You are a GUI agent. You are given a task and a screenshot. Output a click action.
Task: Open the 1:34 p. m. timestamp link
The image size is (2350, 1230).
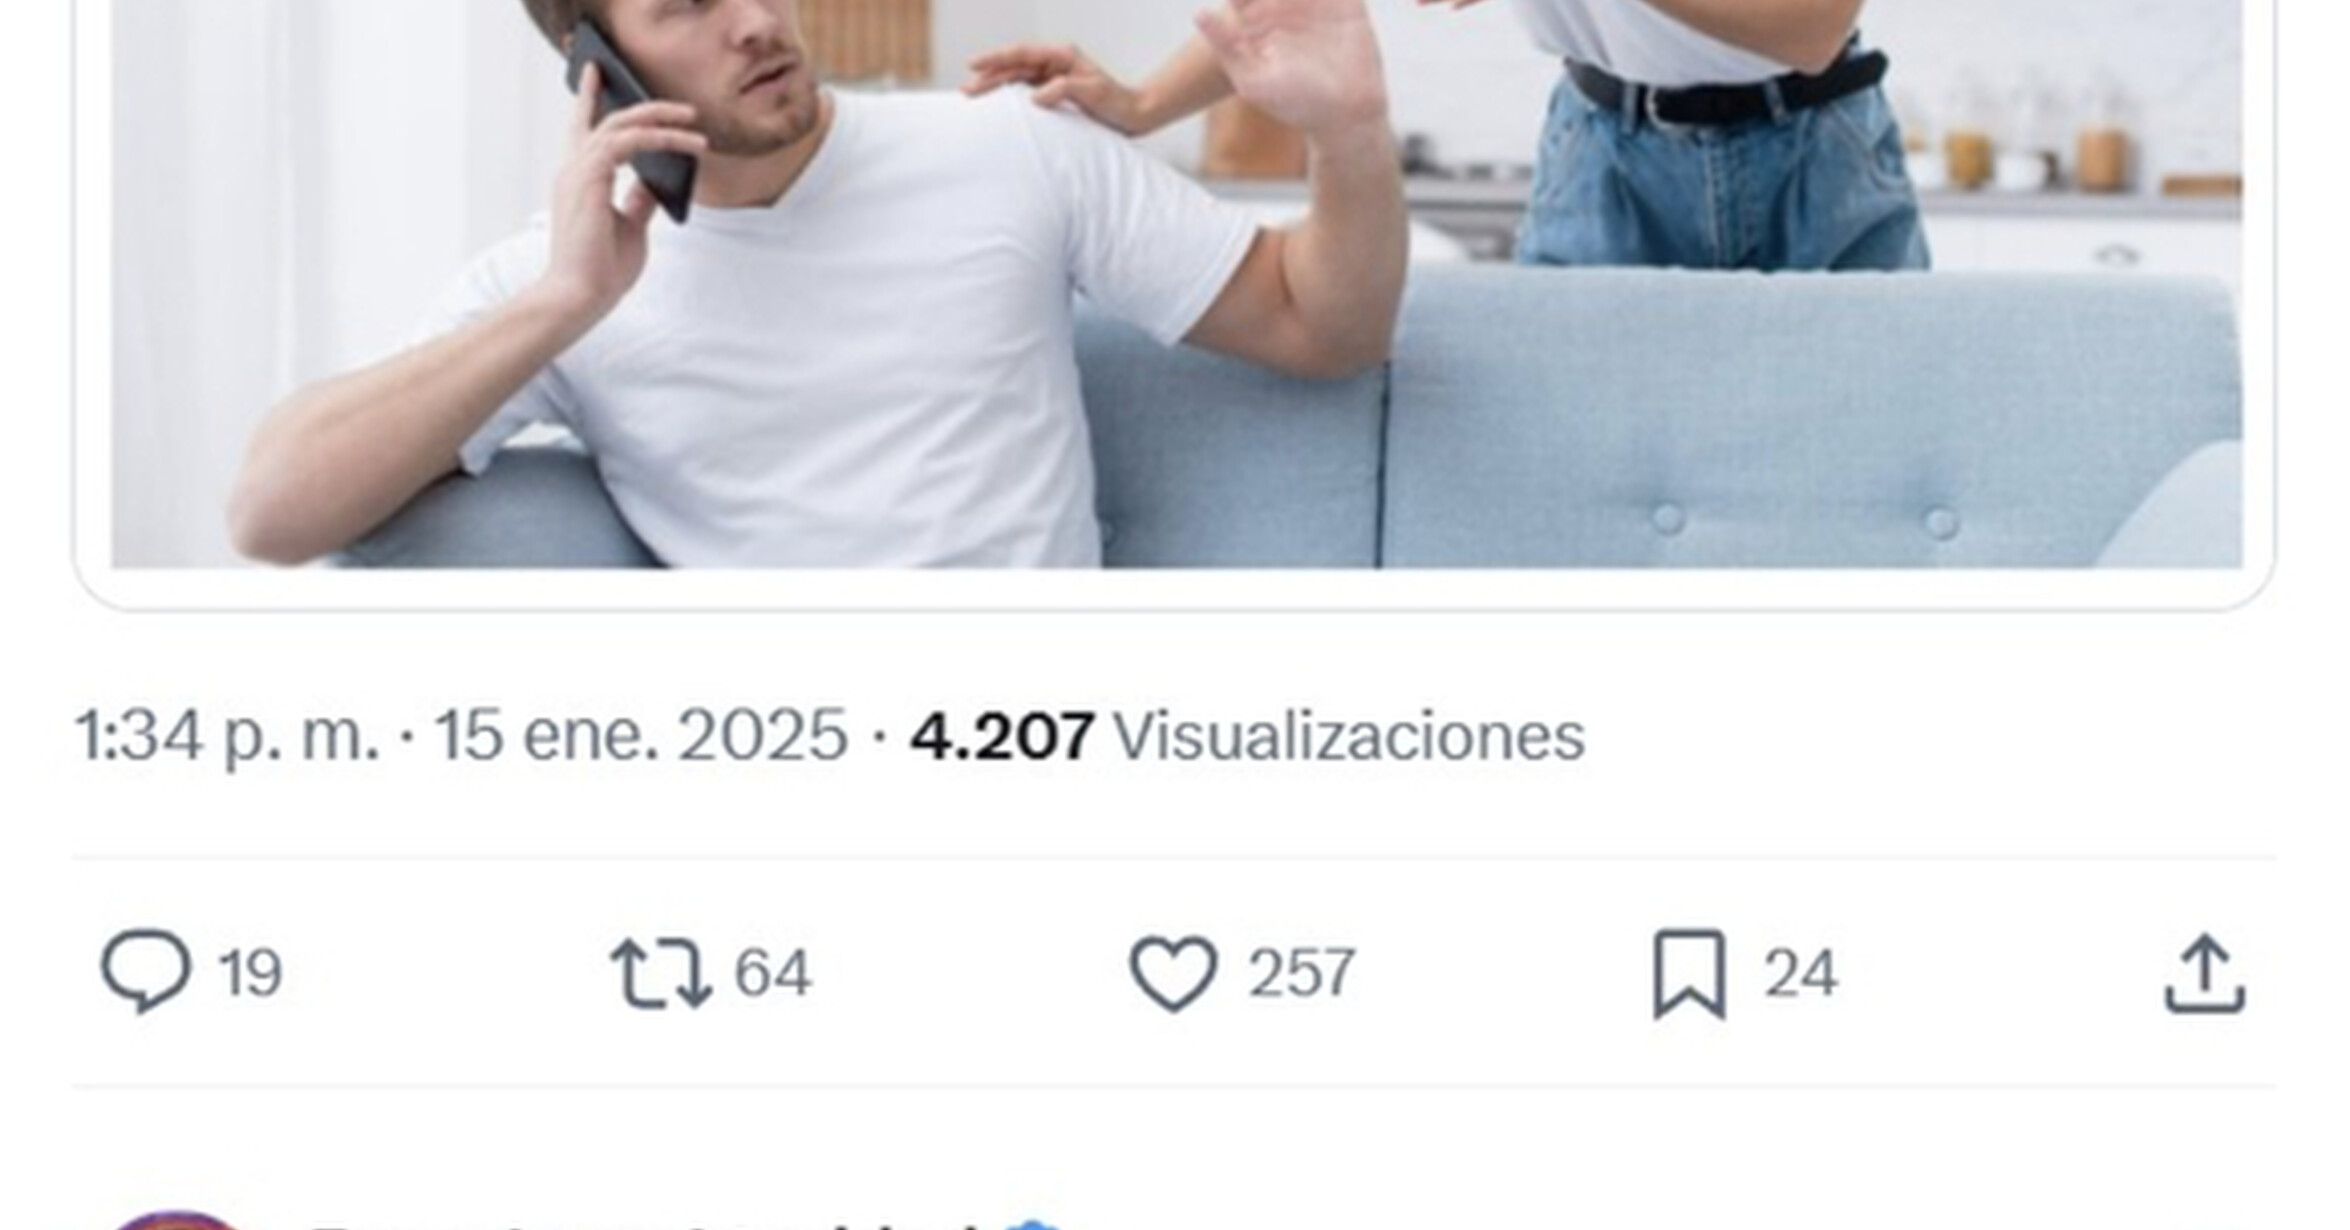pyautogui.click(x=227, y=737)
